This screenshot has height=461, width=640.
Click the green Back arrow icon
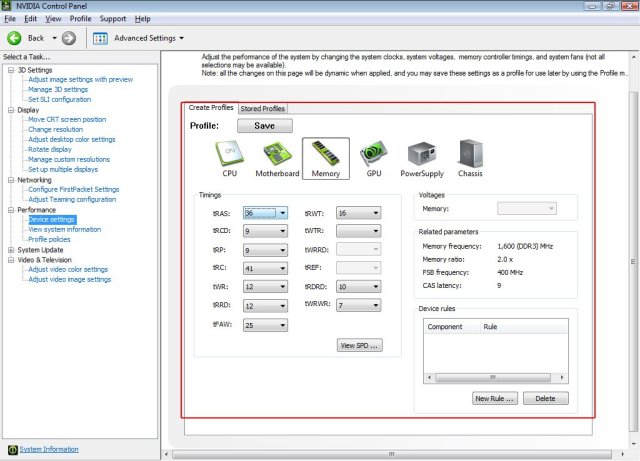click(x=14, y=38)
